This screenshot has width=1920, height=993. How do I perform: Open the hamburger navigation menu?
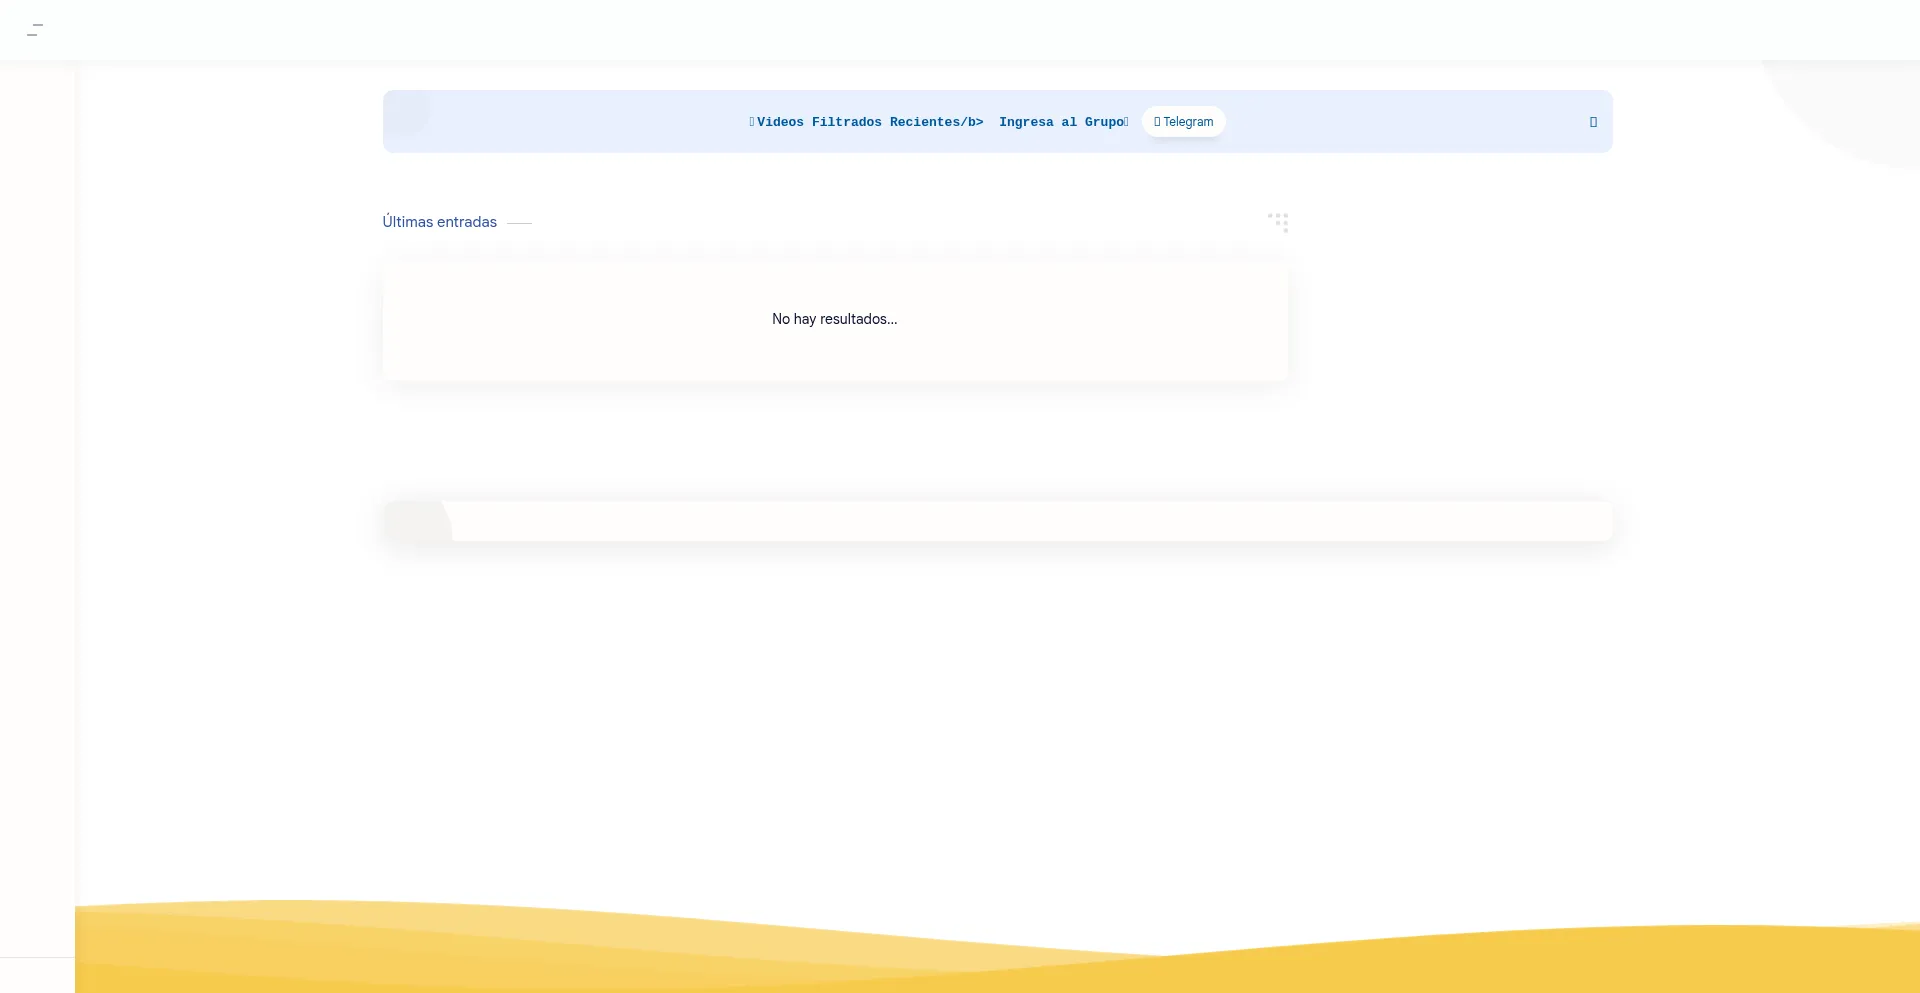click(35, 30)
